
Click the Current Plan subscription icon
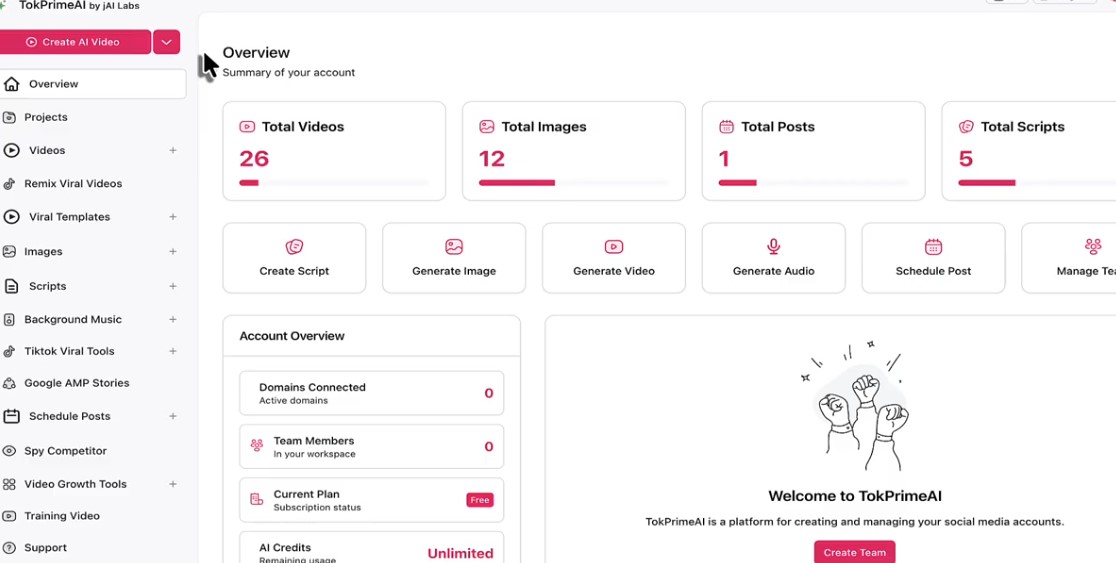[257, 500]
